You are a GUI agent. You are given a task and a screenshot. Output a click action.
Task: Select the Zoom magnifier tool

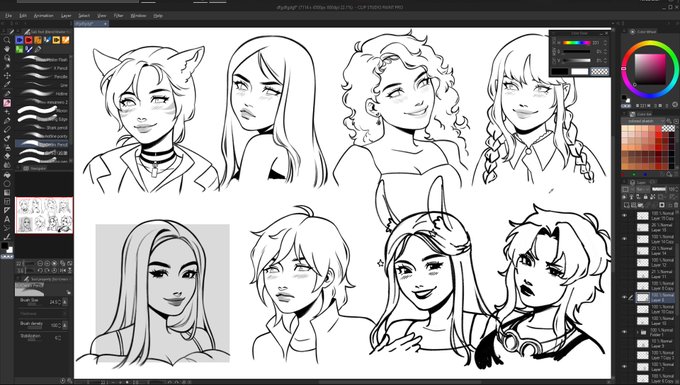[x=7, y=40]
